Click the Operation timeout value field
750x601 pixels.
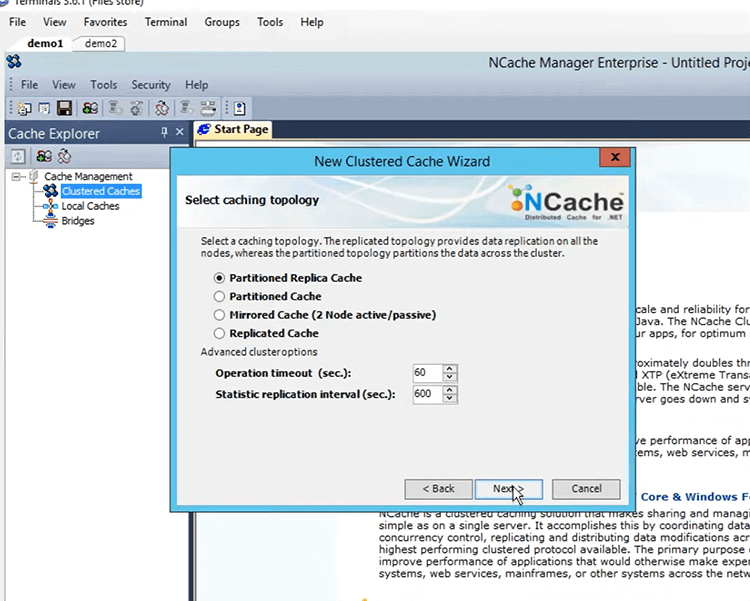[428, 373]
